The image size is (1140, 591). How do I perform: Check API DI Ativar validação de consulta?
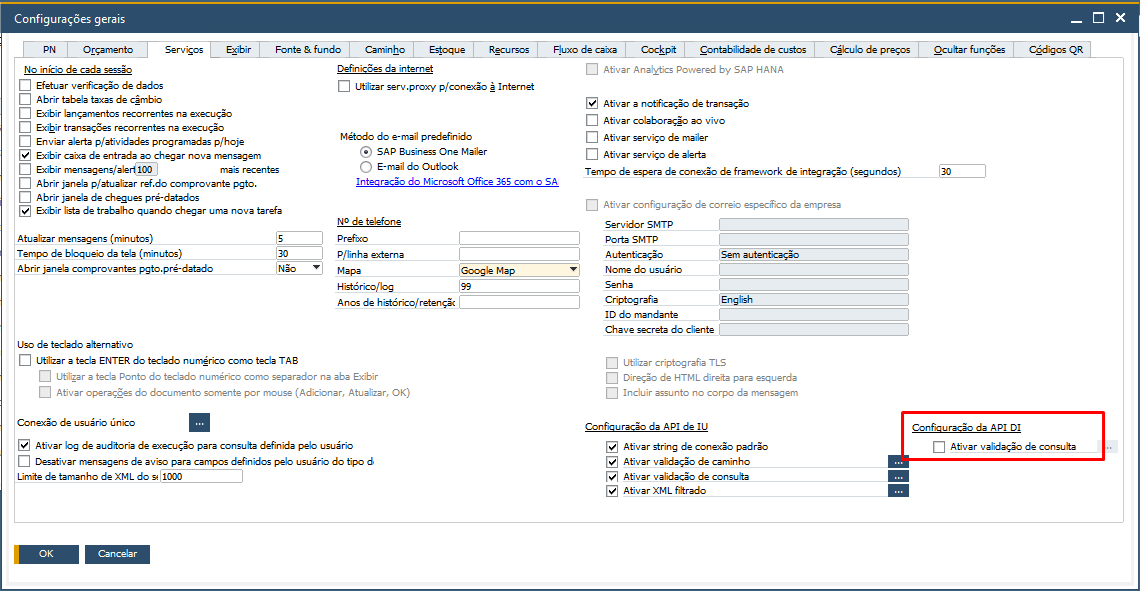point(939,447)
